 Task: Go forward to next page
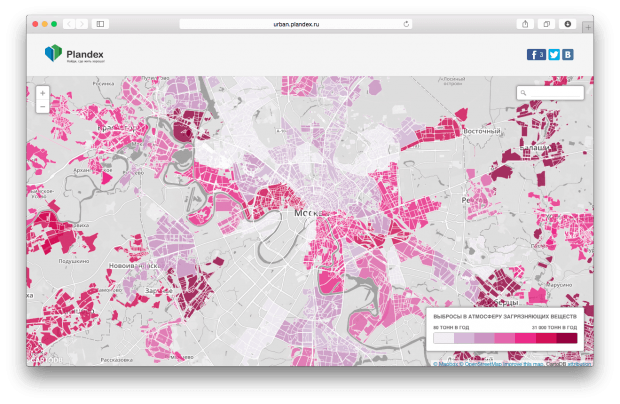pyautogui.click(x=81, y=23)
